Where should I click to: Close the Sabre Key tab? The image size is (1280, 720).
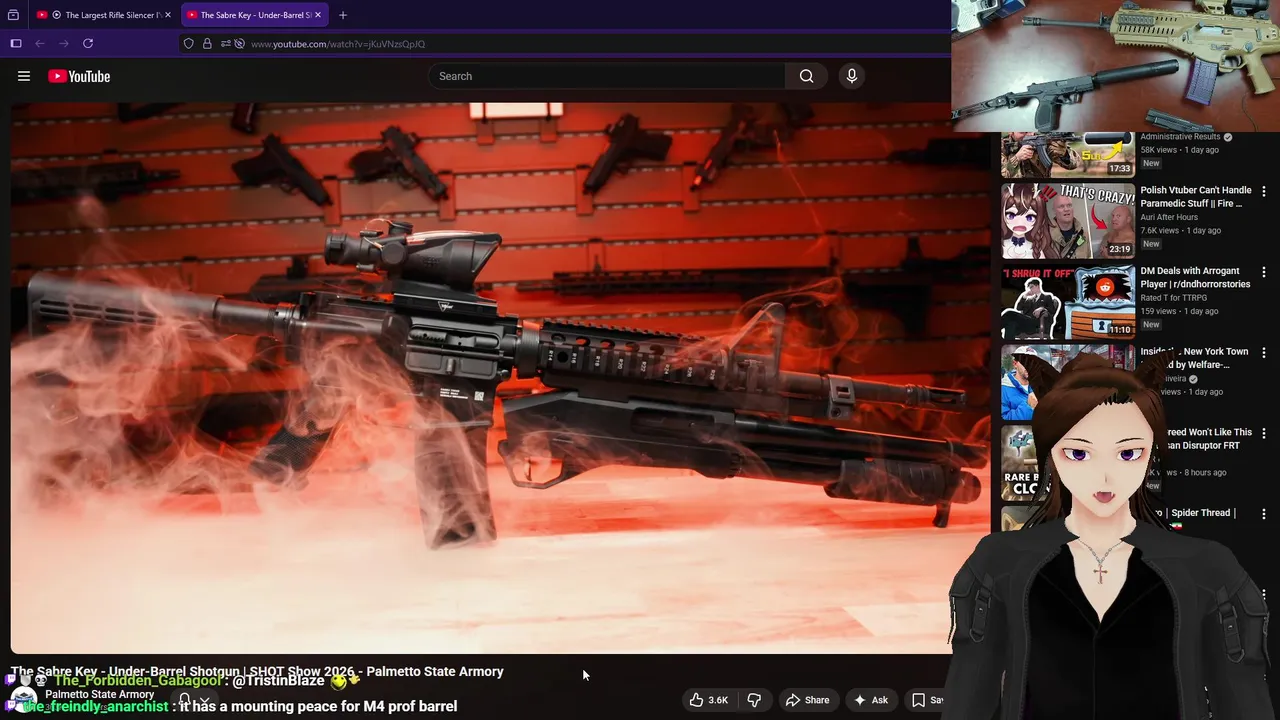click(318, 15)
